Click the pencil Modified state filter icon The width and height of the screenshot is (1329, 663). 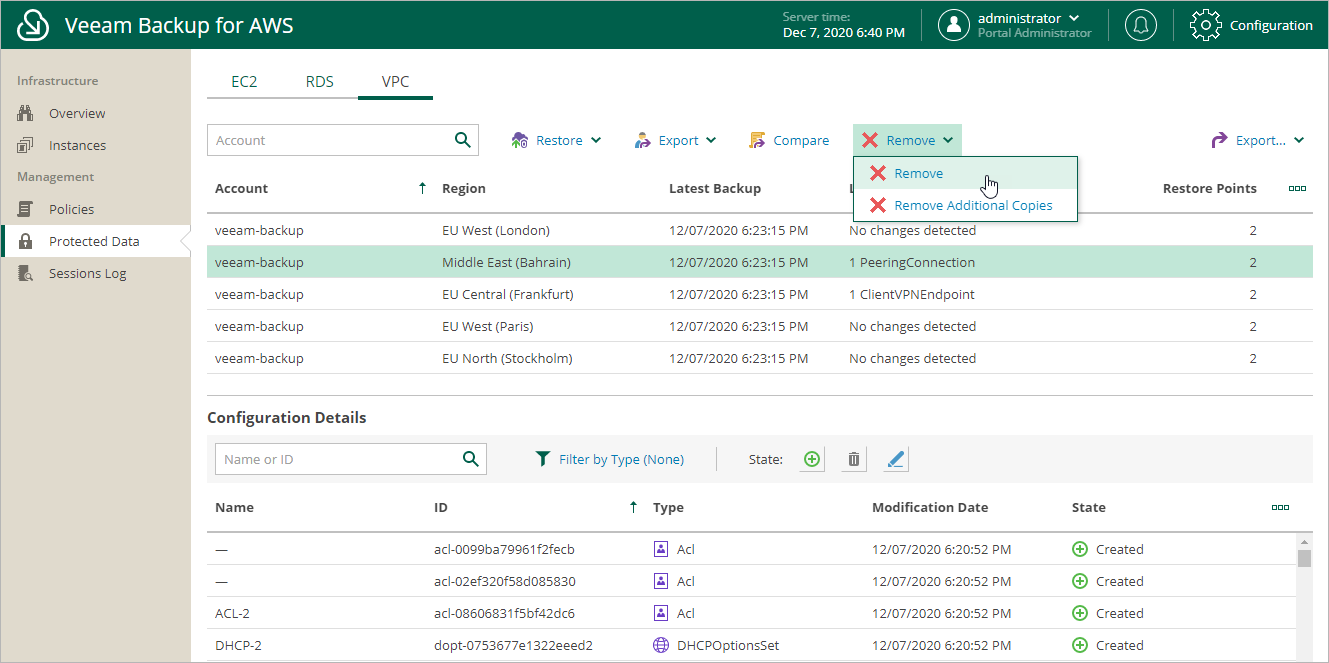point(896,459)
